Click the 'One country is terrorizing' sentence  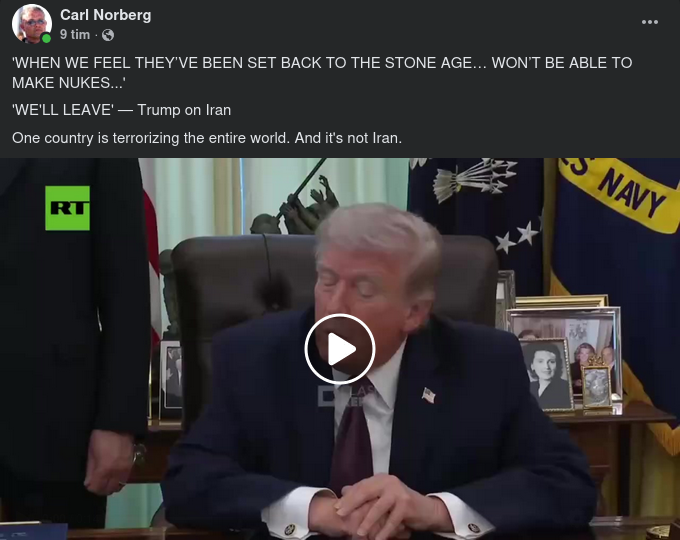click(207, 138)
